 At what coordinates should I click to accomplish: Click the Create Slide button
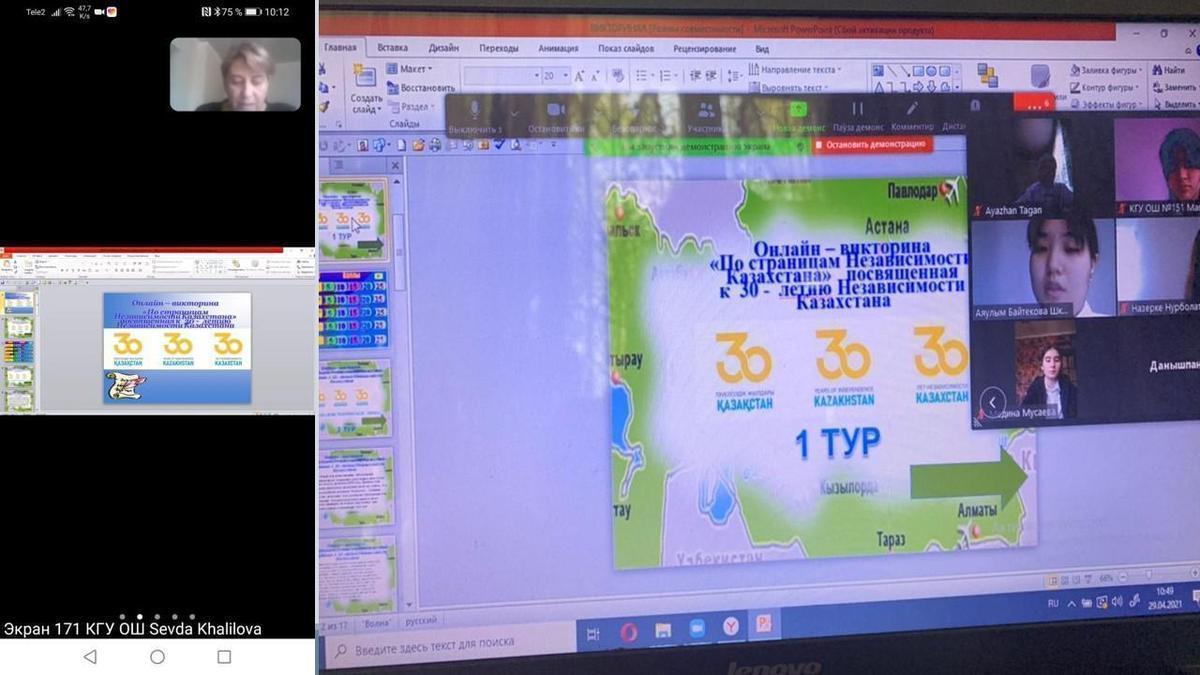(x=366, y=87)
